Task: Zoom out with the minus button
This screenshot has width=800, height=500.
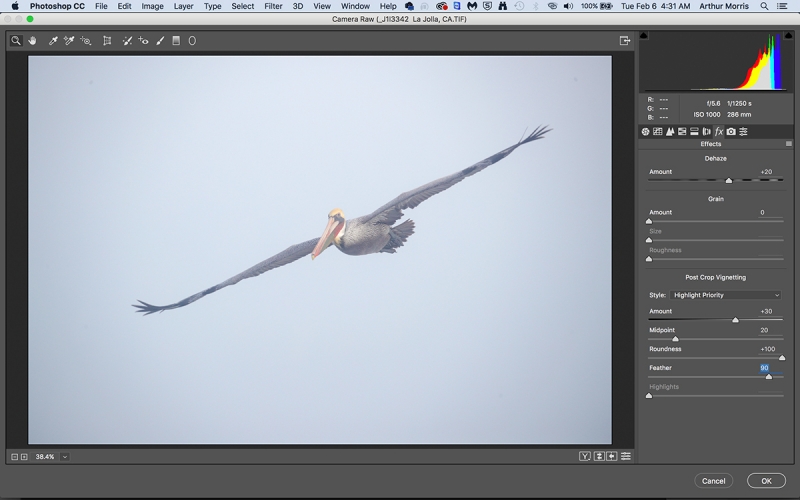Action: (14, 457)
